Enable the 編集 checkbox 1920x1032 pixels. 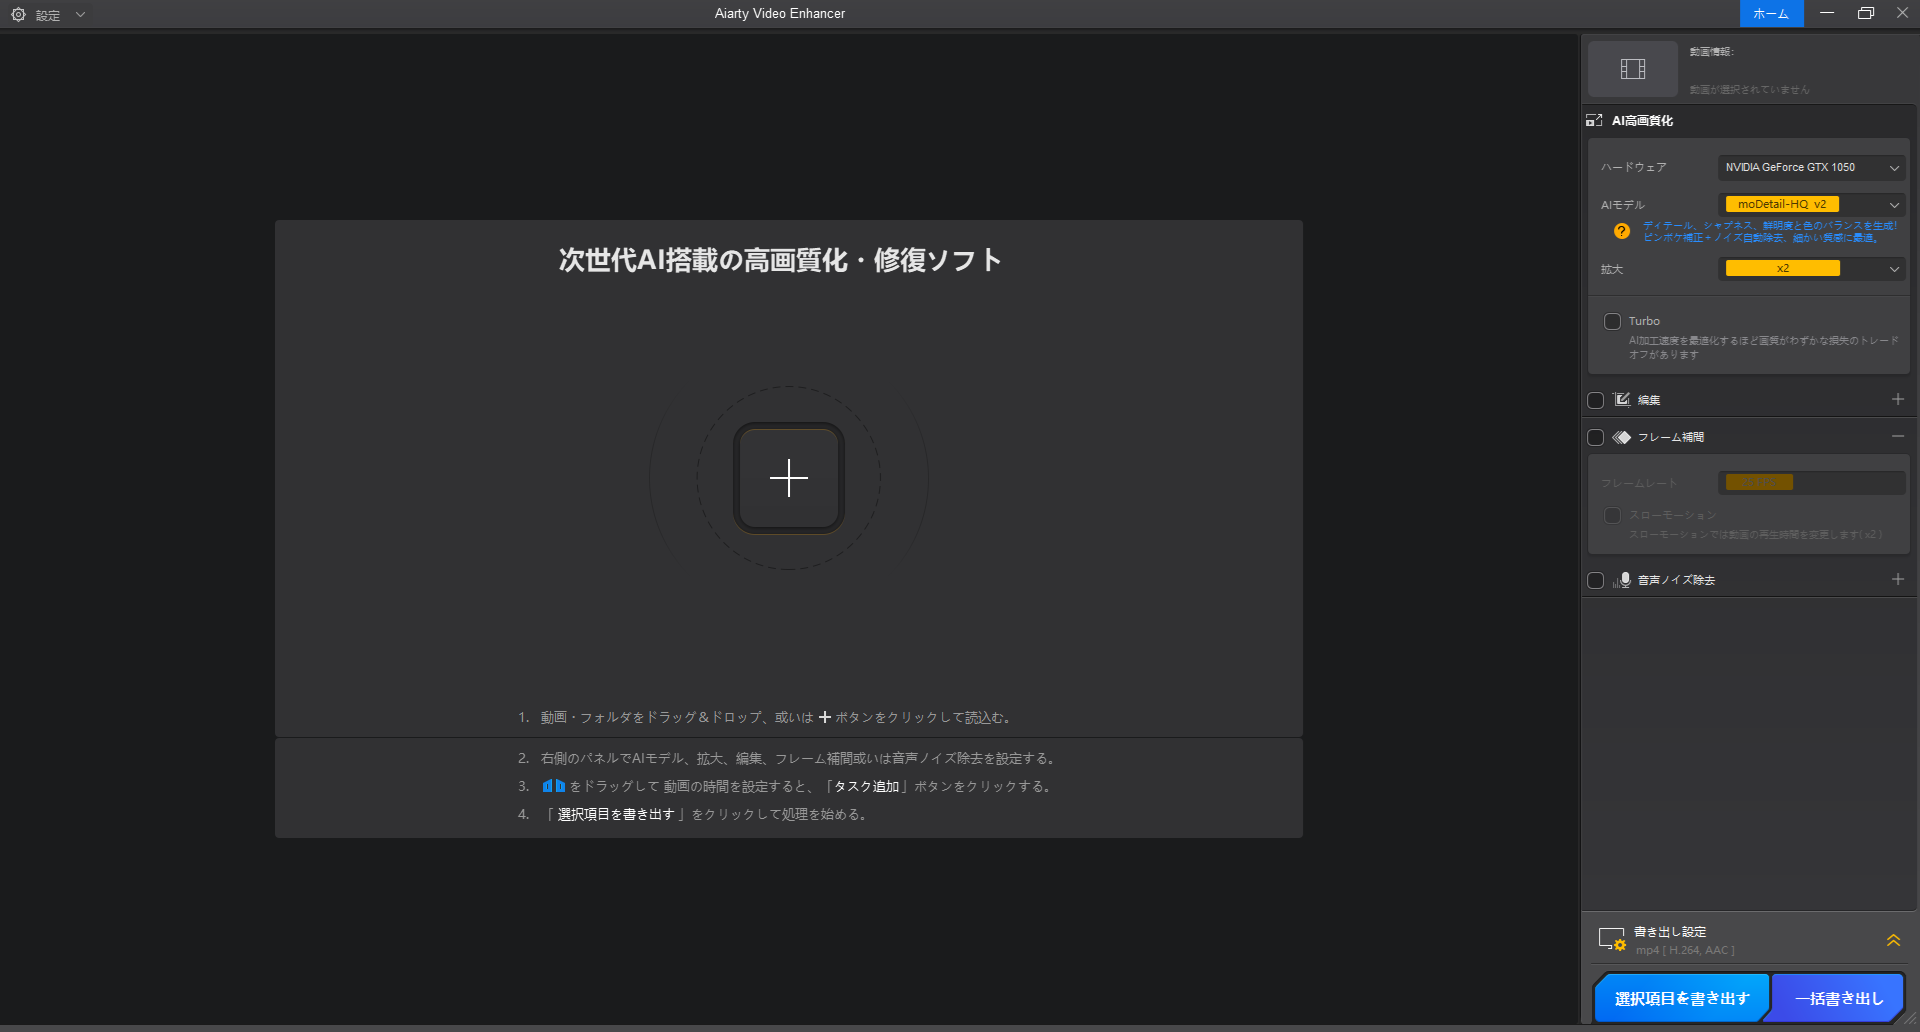pyautogui.click(x=1596, y=400)
